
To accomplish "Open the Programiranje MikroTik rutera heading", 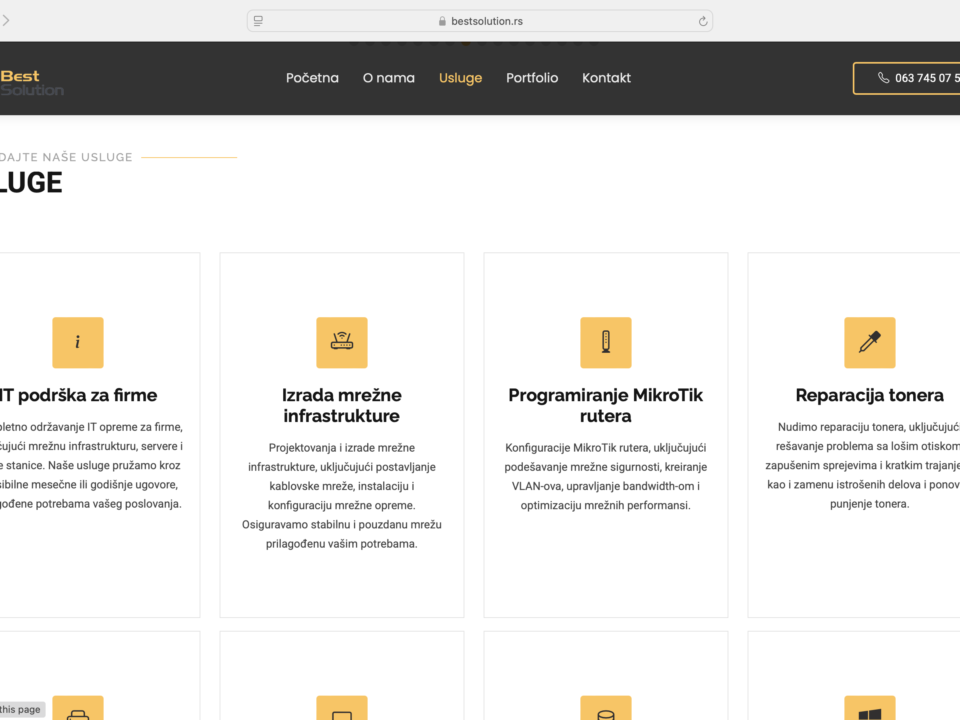I will click(x=606, y=405).
